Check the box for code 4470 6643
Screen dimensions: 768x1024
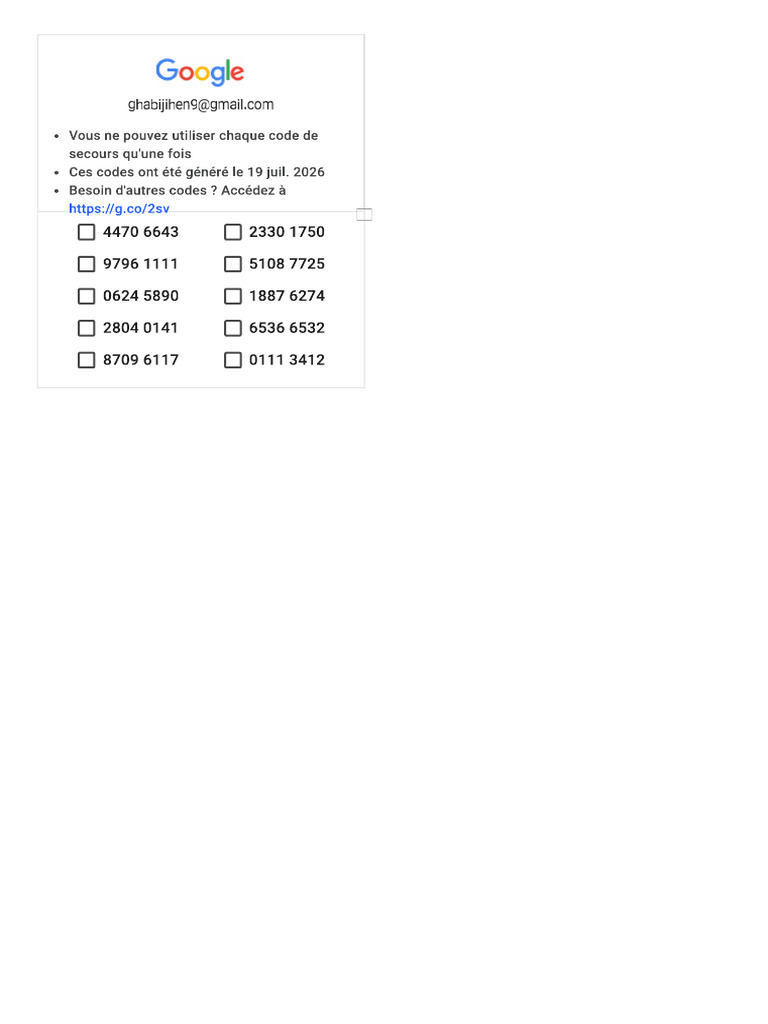click(86, 232)
